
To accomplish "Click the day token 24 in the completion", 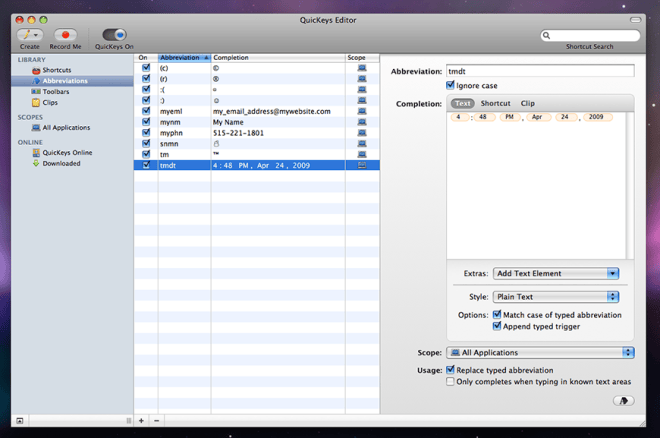I will point(565,117).
